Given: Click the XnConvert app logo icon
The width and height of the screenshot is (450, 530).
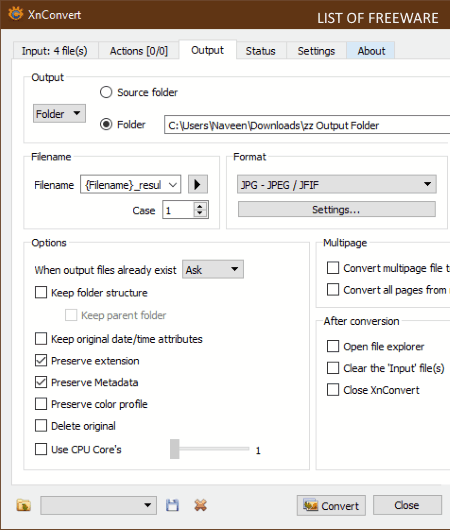Looking at the screenshot, I should point(16,14).
